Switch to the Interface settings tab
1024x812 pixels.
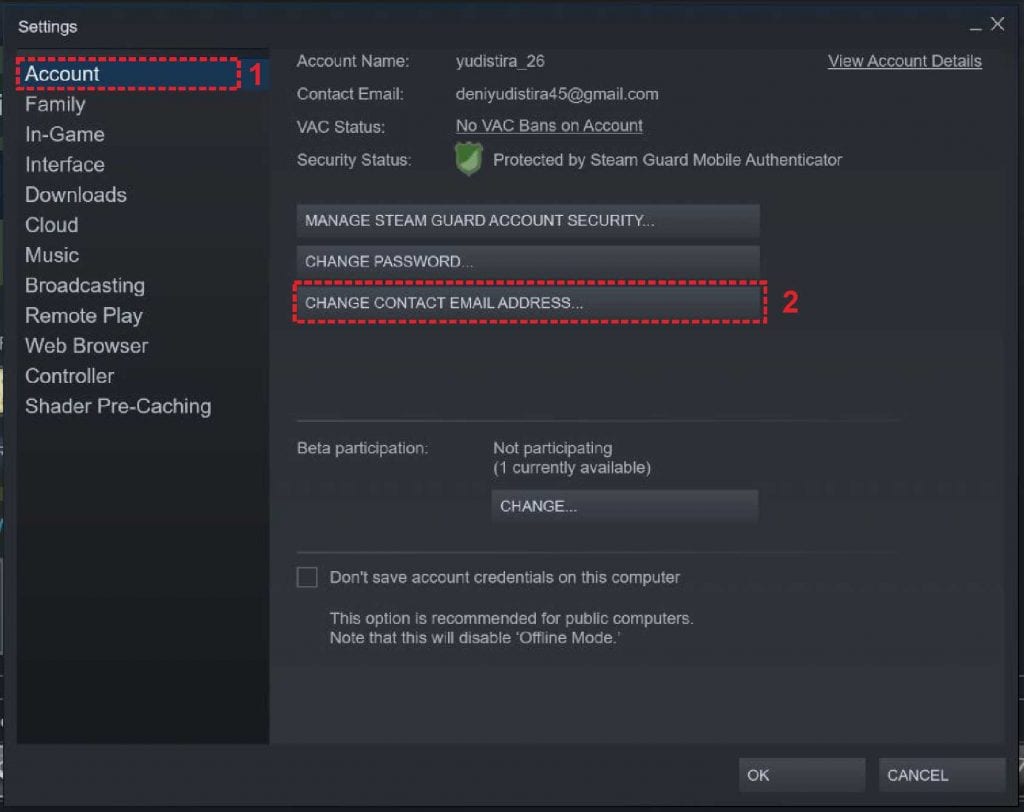pyautogui.click(x=64, y=164)
